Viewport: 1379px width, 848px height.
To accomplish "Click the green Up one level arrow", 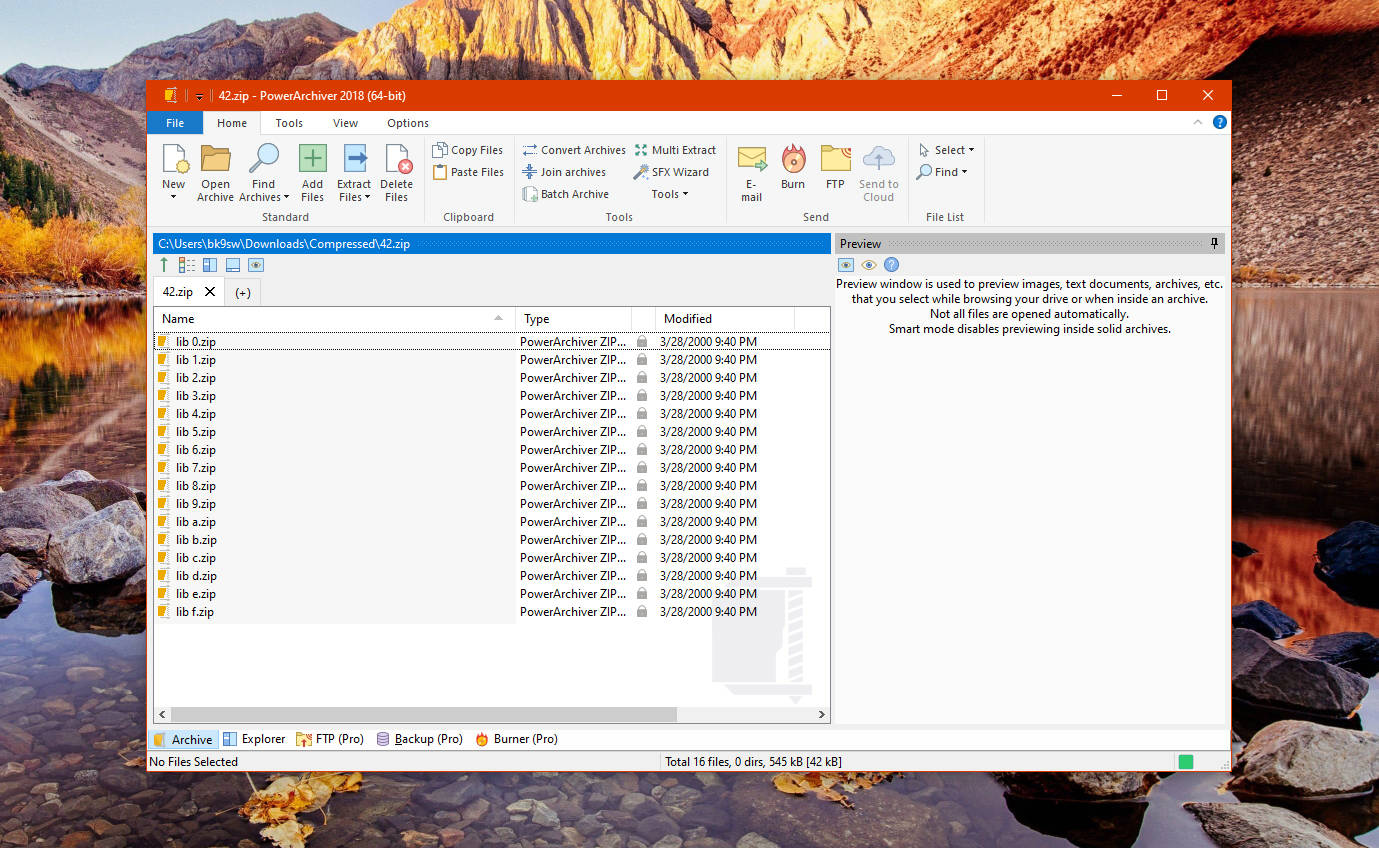I will 164,265.
